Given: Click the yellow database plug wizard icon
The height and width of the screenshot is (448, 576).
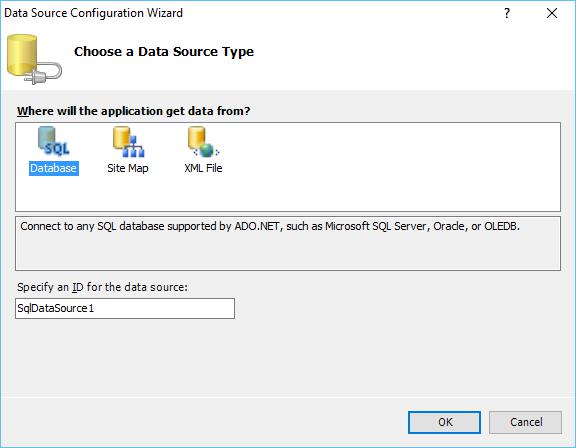Looking at the screenshot, I should (34, 59).
